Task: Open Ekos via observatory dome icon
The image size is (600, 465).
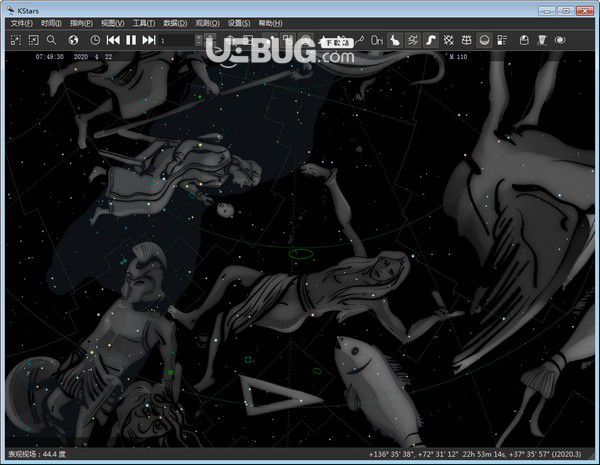Action: click(524, 40)
